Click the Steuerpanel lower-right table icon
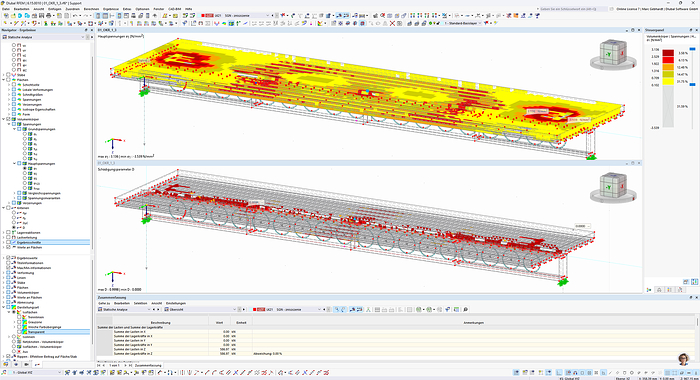 pos(694,282)
